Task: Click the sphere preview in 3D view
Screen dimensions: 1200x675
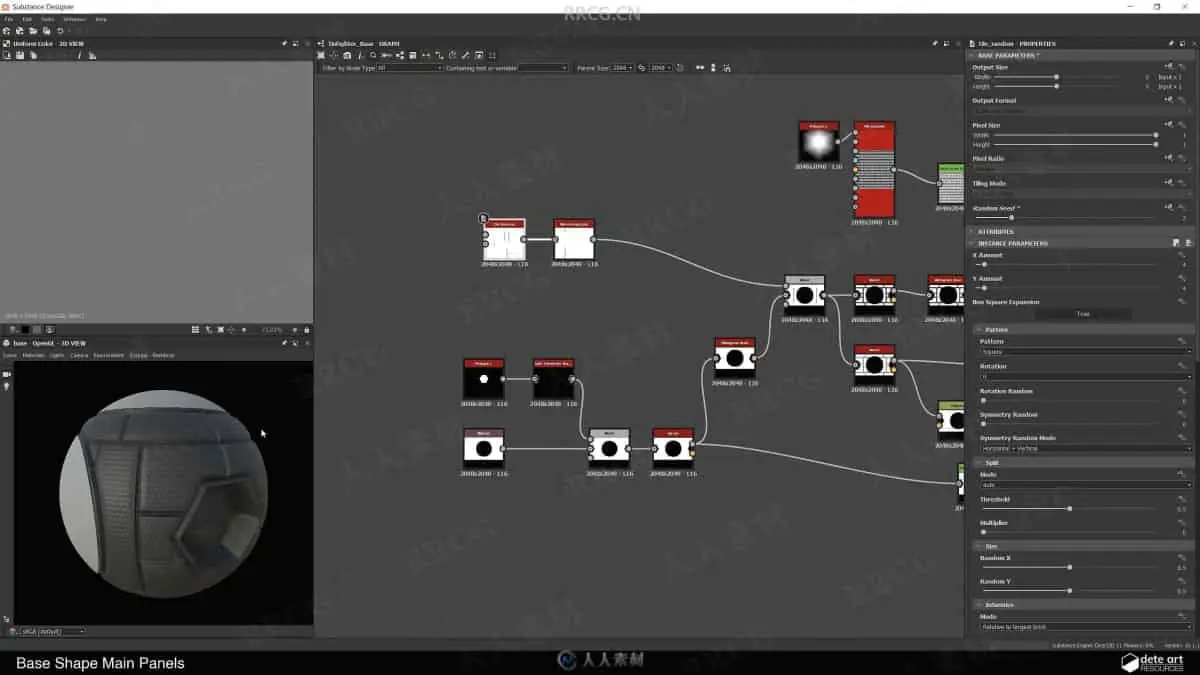Action: (x=164, y=493)
